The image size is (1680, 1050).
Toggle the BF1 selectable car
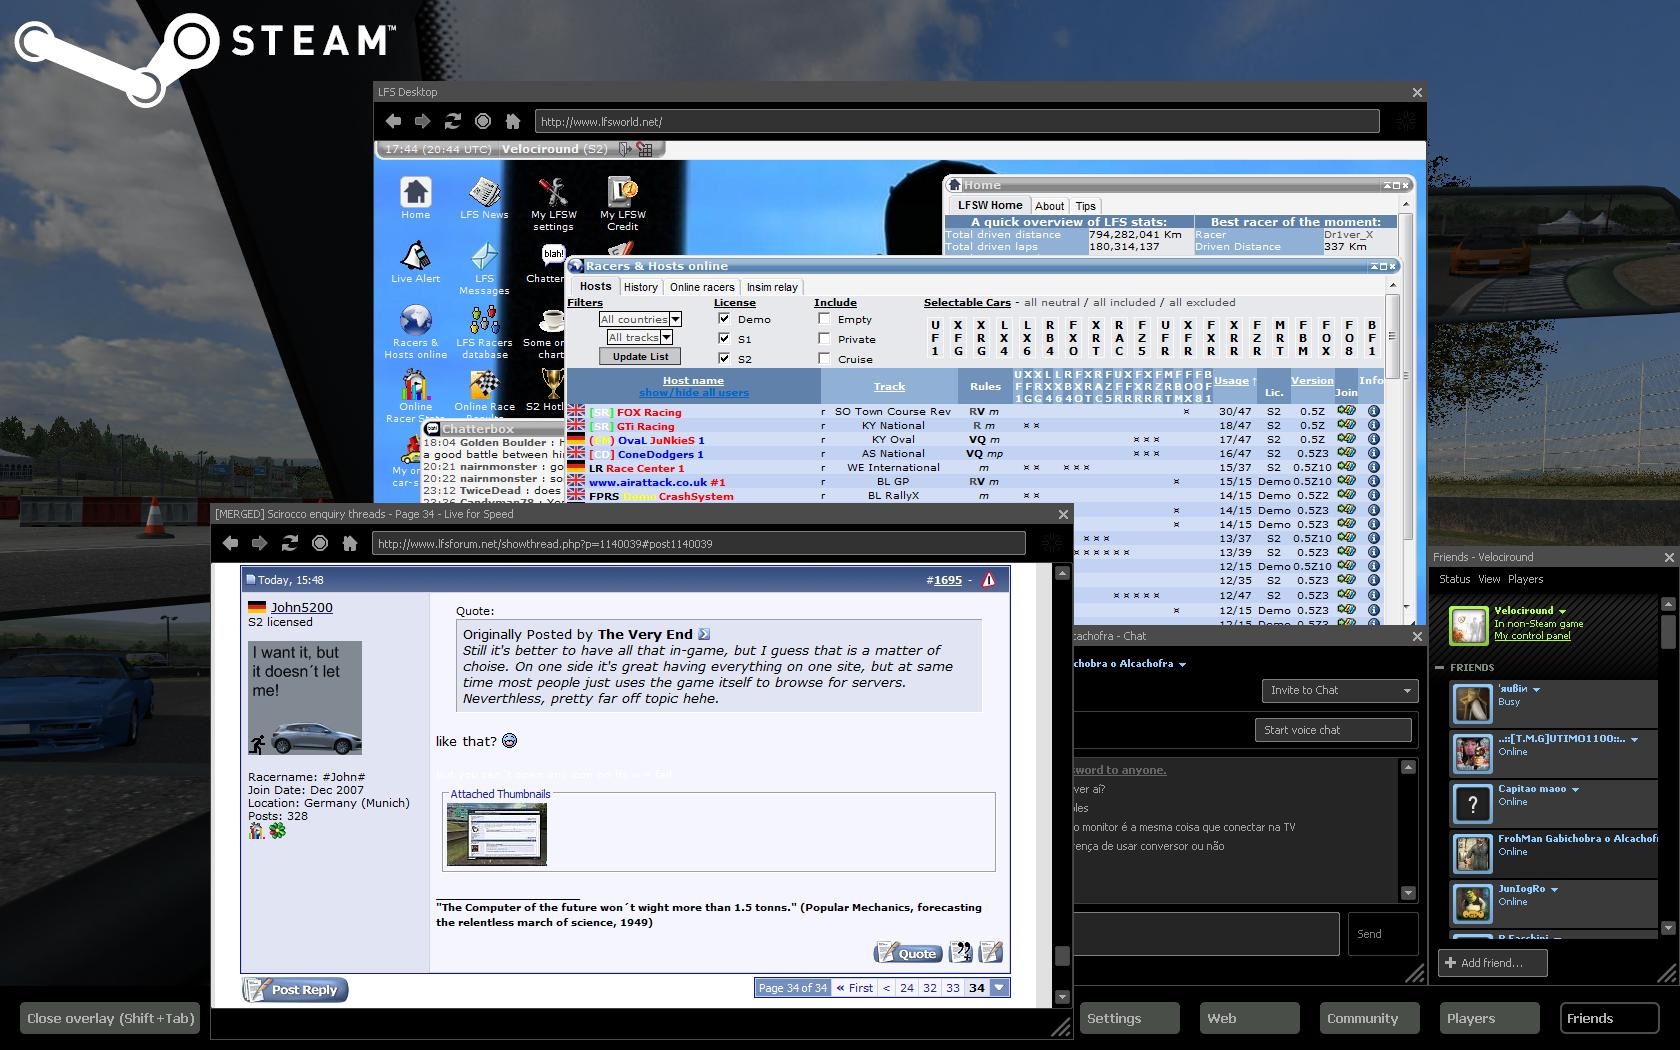point(1372,338)
